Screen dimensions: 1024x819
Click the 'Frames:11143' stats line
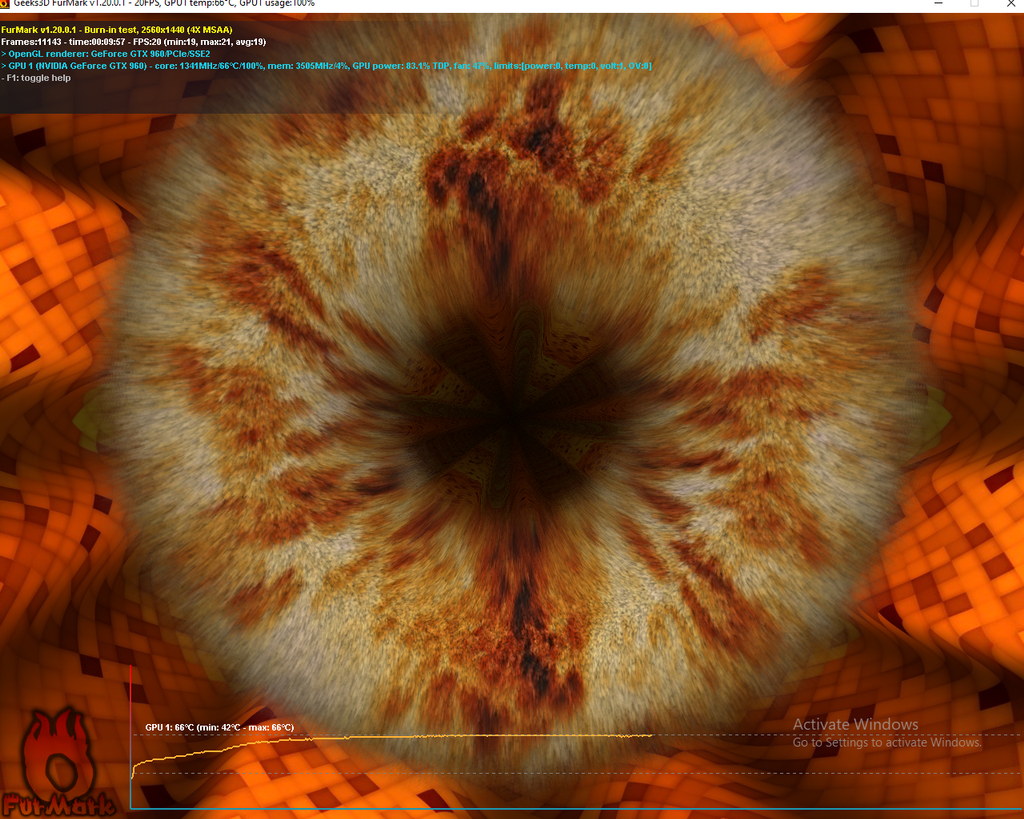click(133, 42)
